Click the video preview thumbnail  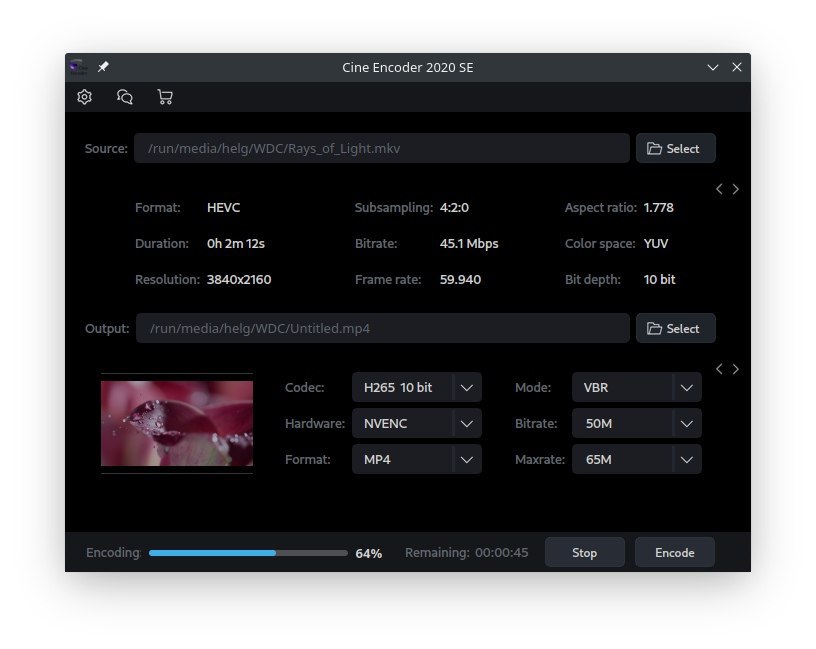[177, 423]
